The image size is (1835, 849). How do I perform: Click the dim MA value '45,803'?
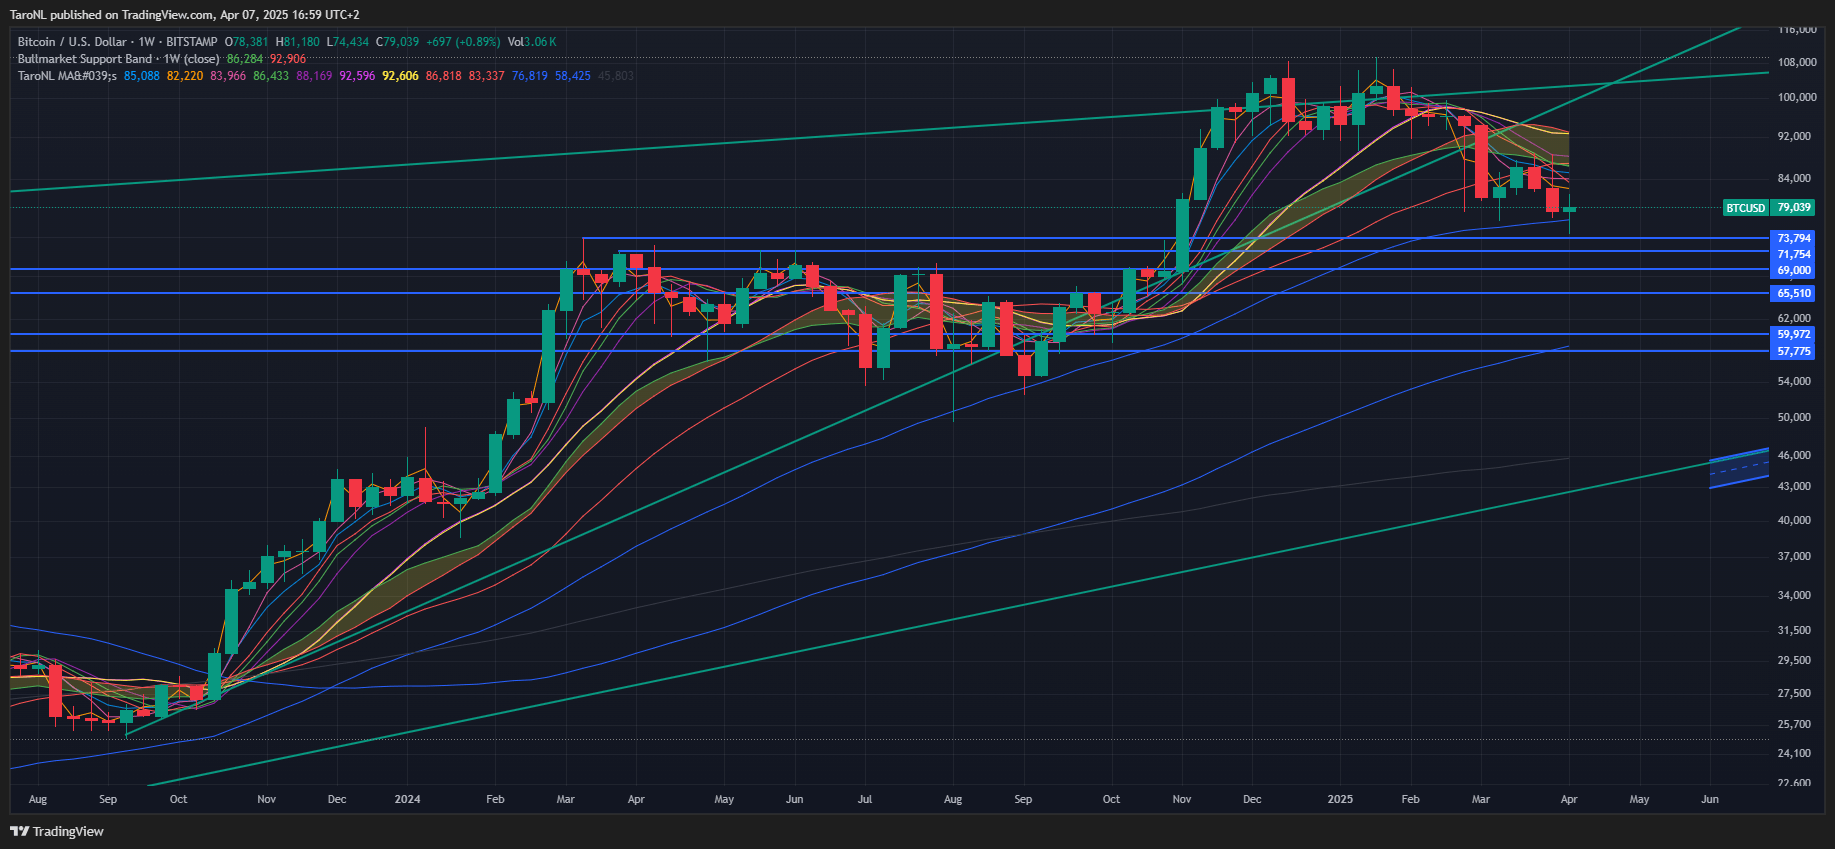click(x=616, y=76)
